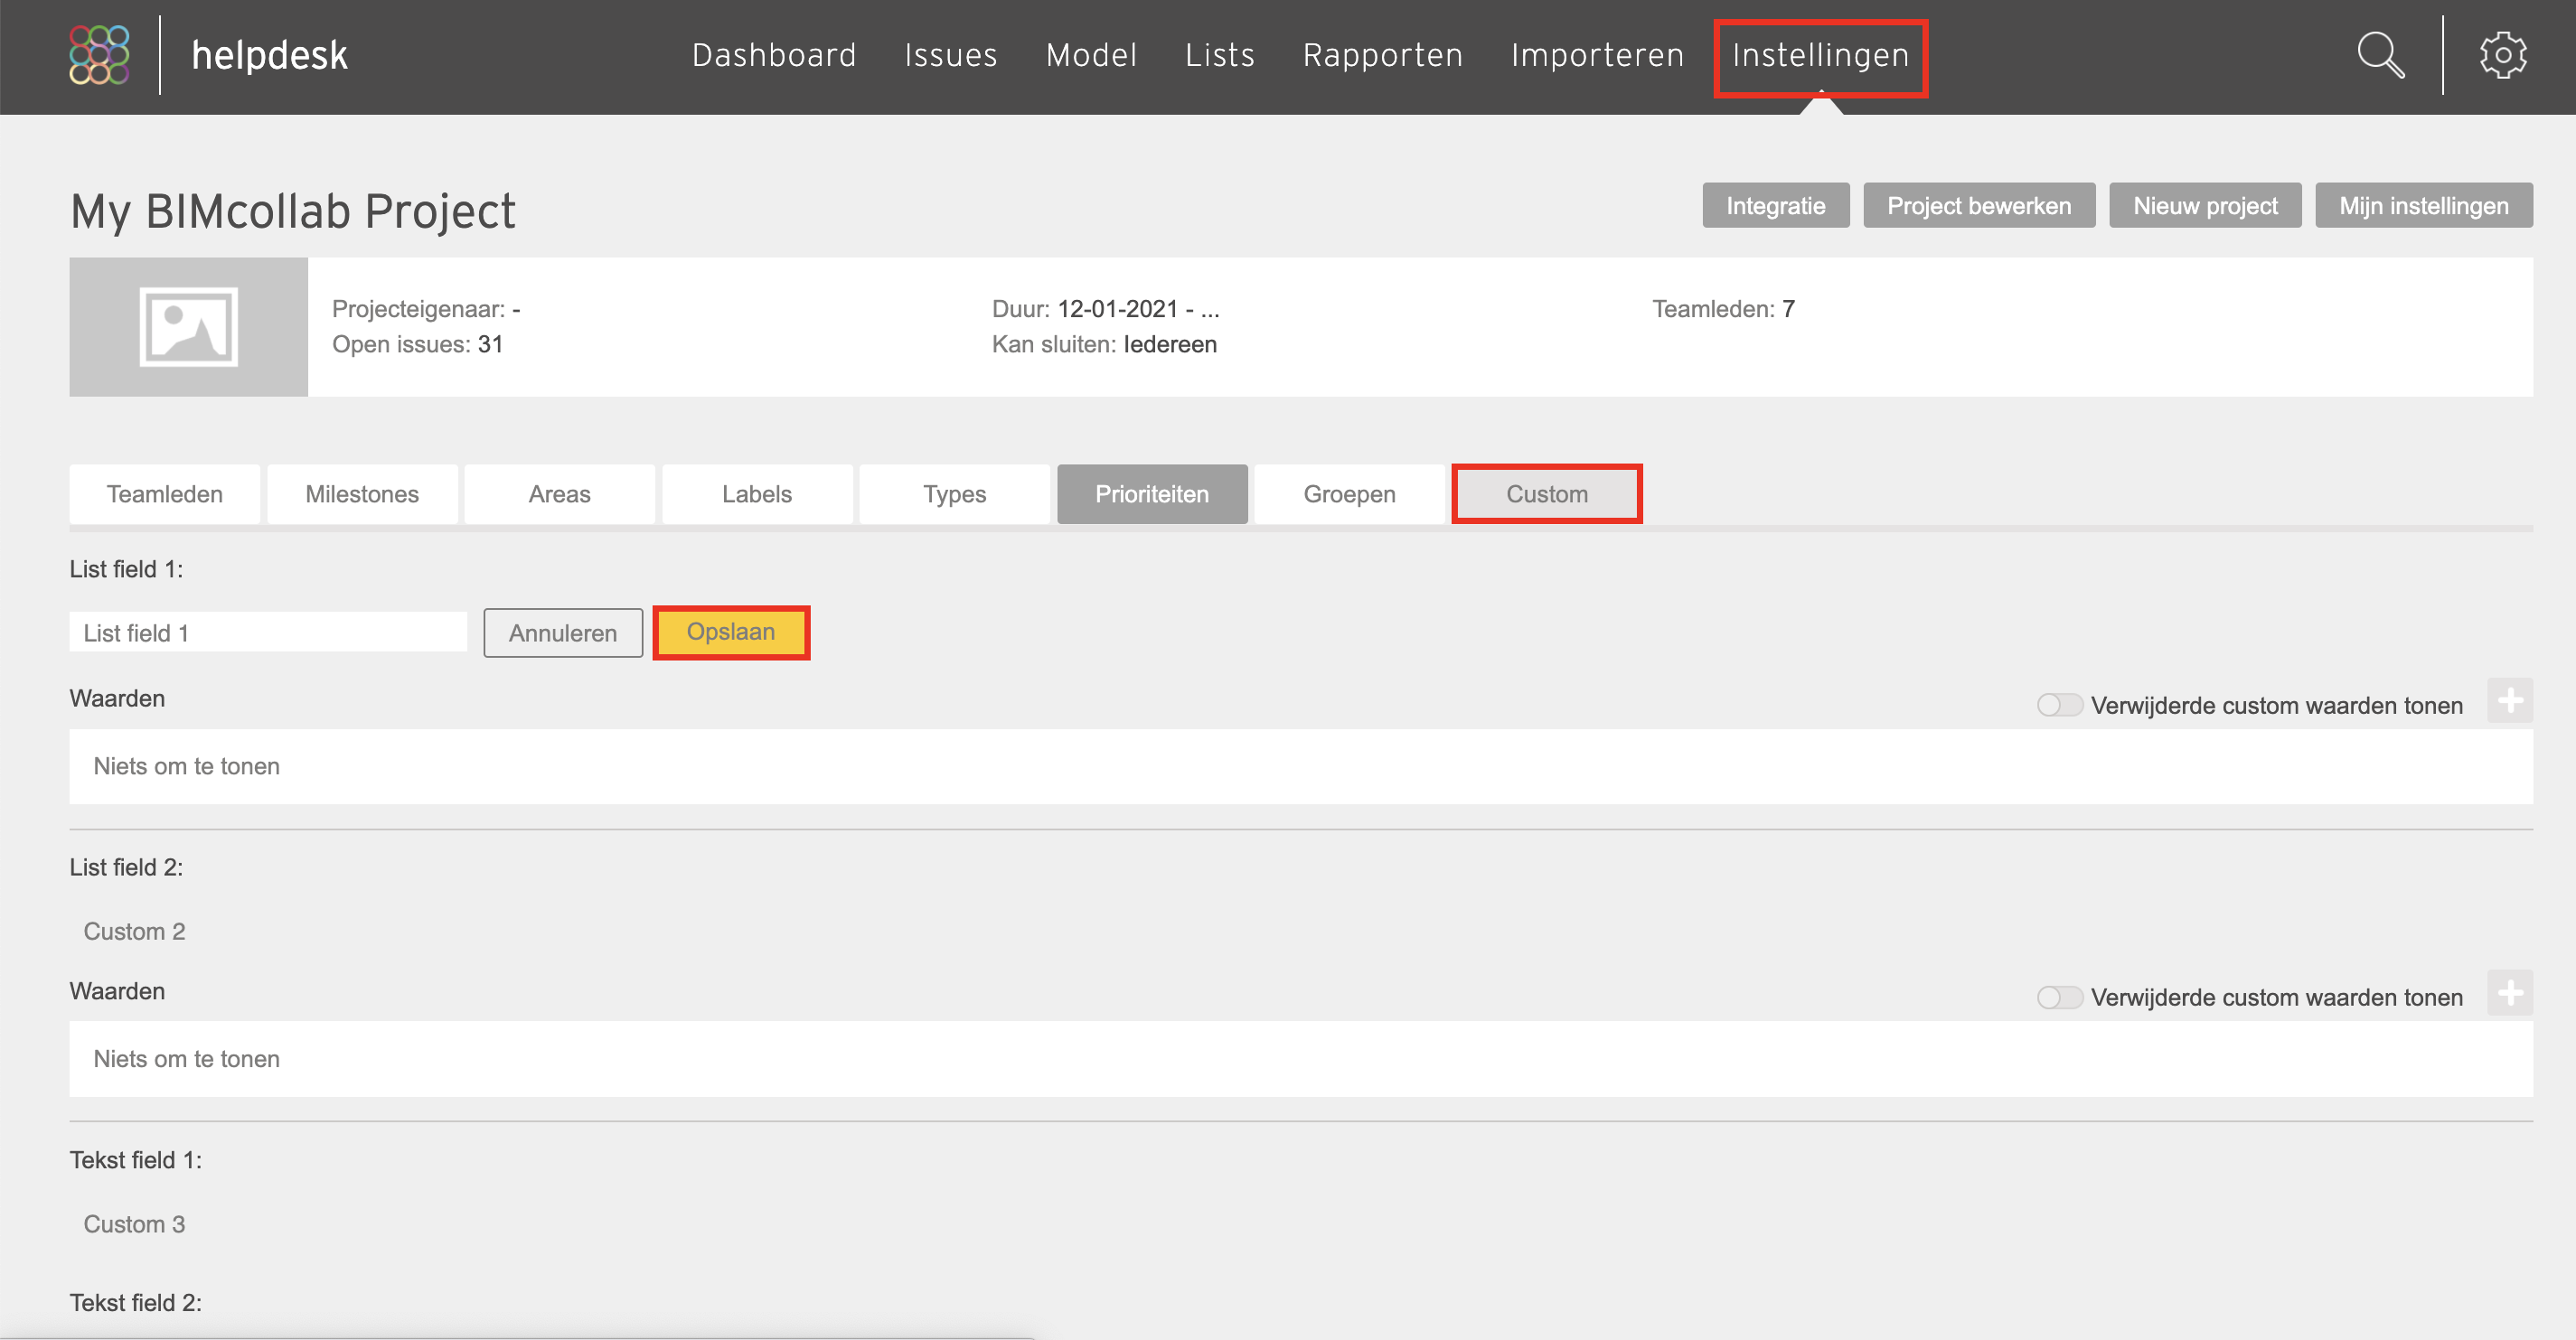The height and width of the screenshot is (1340, 2576).
Task: Open Rapporten in the top navigation
Action: 1383,55
